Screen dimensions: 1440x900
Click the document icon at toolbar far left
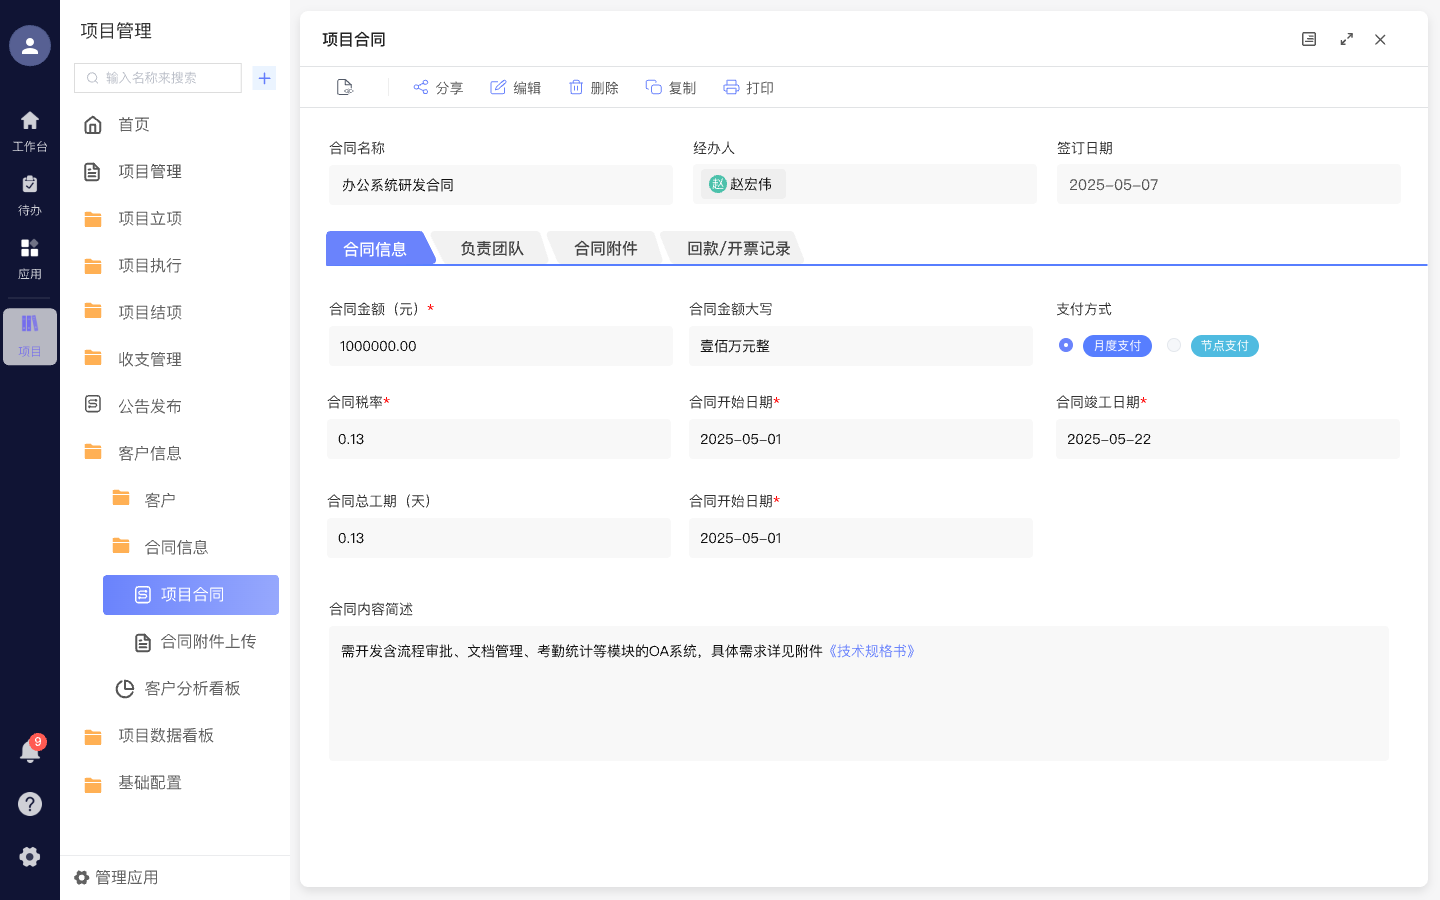[x=343, y=87]
